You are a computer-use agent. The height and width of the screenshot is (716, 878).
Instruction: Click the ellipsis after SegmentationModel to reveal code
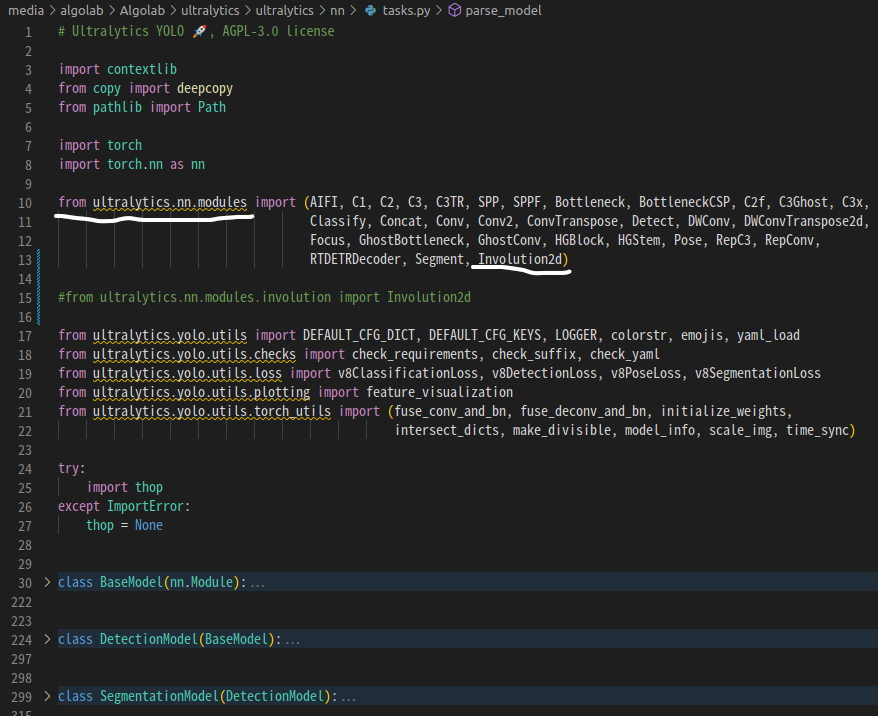[x=350, y=695]
